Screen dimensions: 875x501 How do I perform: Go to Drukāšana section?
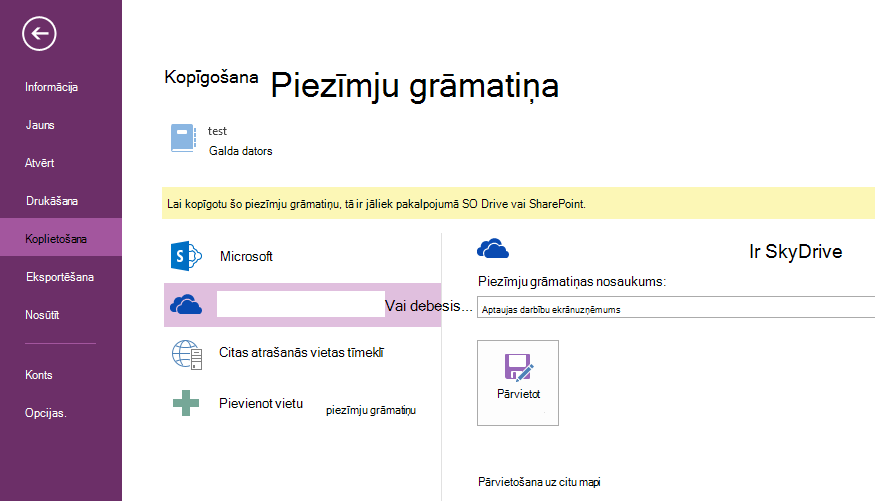point(52,201)
